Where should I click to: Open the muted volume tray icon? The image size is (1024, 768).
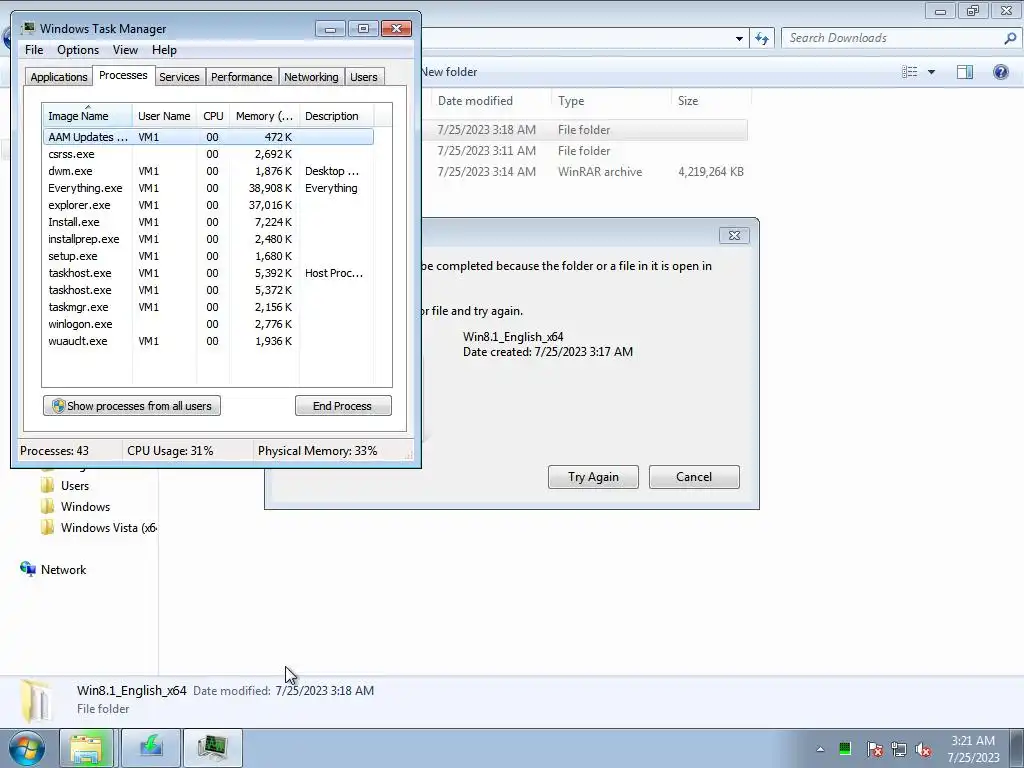(923, 749)
